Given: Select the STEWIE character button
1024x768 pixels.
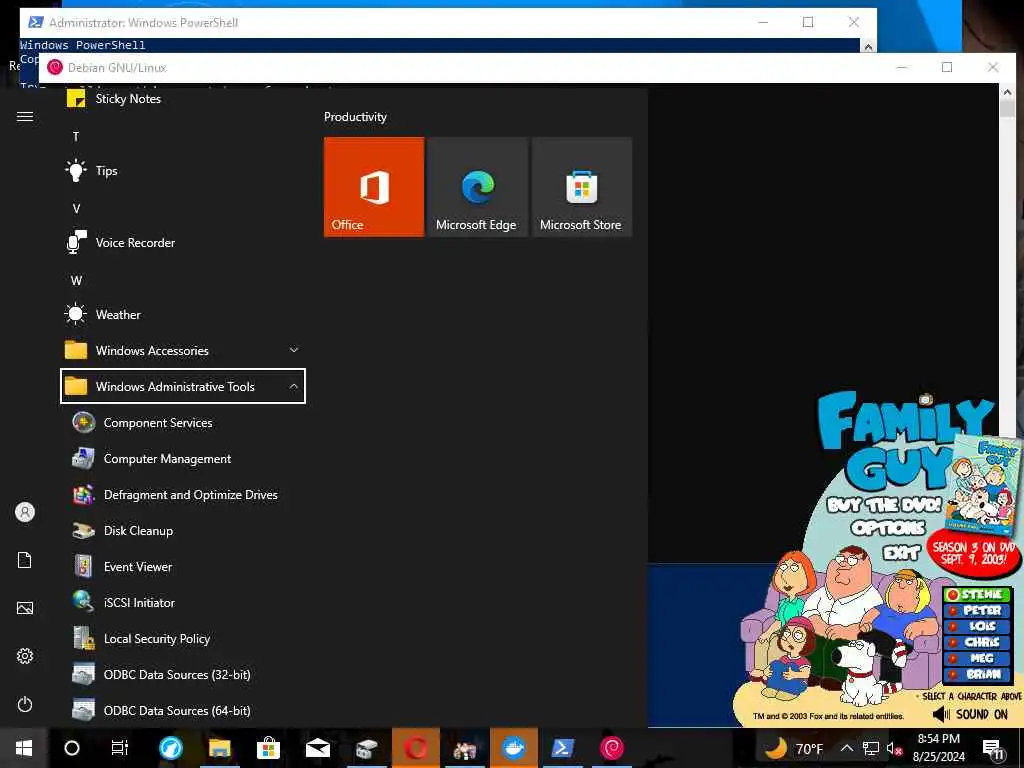Looking at the screenshot, I should [x=978, y=594].
